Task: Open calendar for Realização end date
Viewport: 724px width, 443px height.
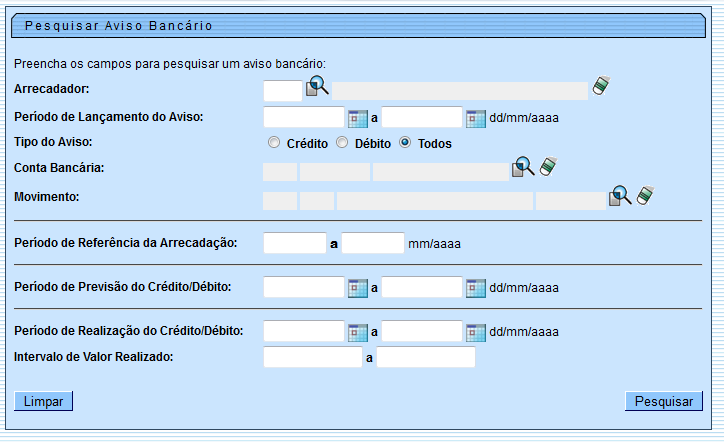Action: click(x=476, y=332)
